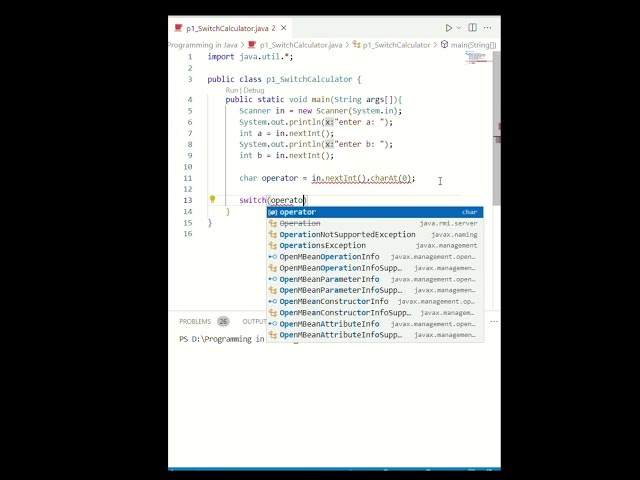This screenshot has height=480, width=640.
Task: Click the method cube icon in breadcrumb
Action: pyautogui.click(x=444, y=44)
